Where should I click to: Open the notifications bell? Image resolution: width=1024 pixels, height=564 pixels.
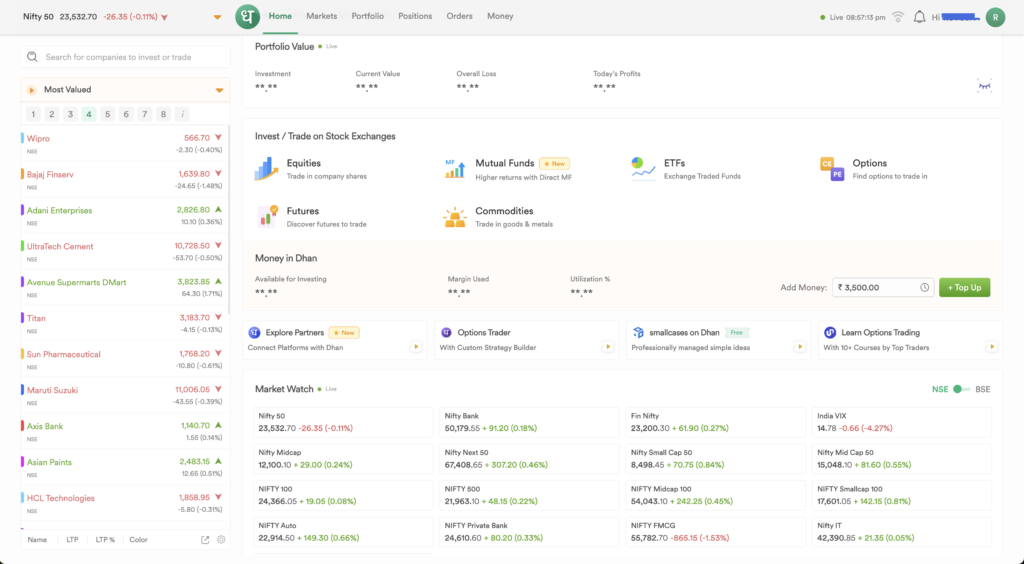[x=919, y=17]
